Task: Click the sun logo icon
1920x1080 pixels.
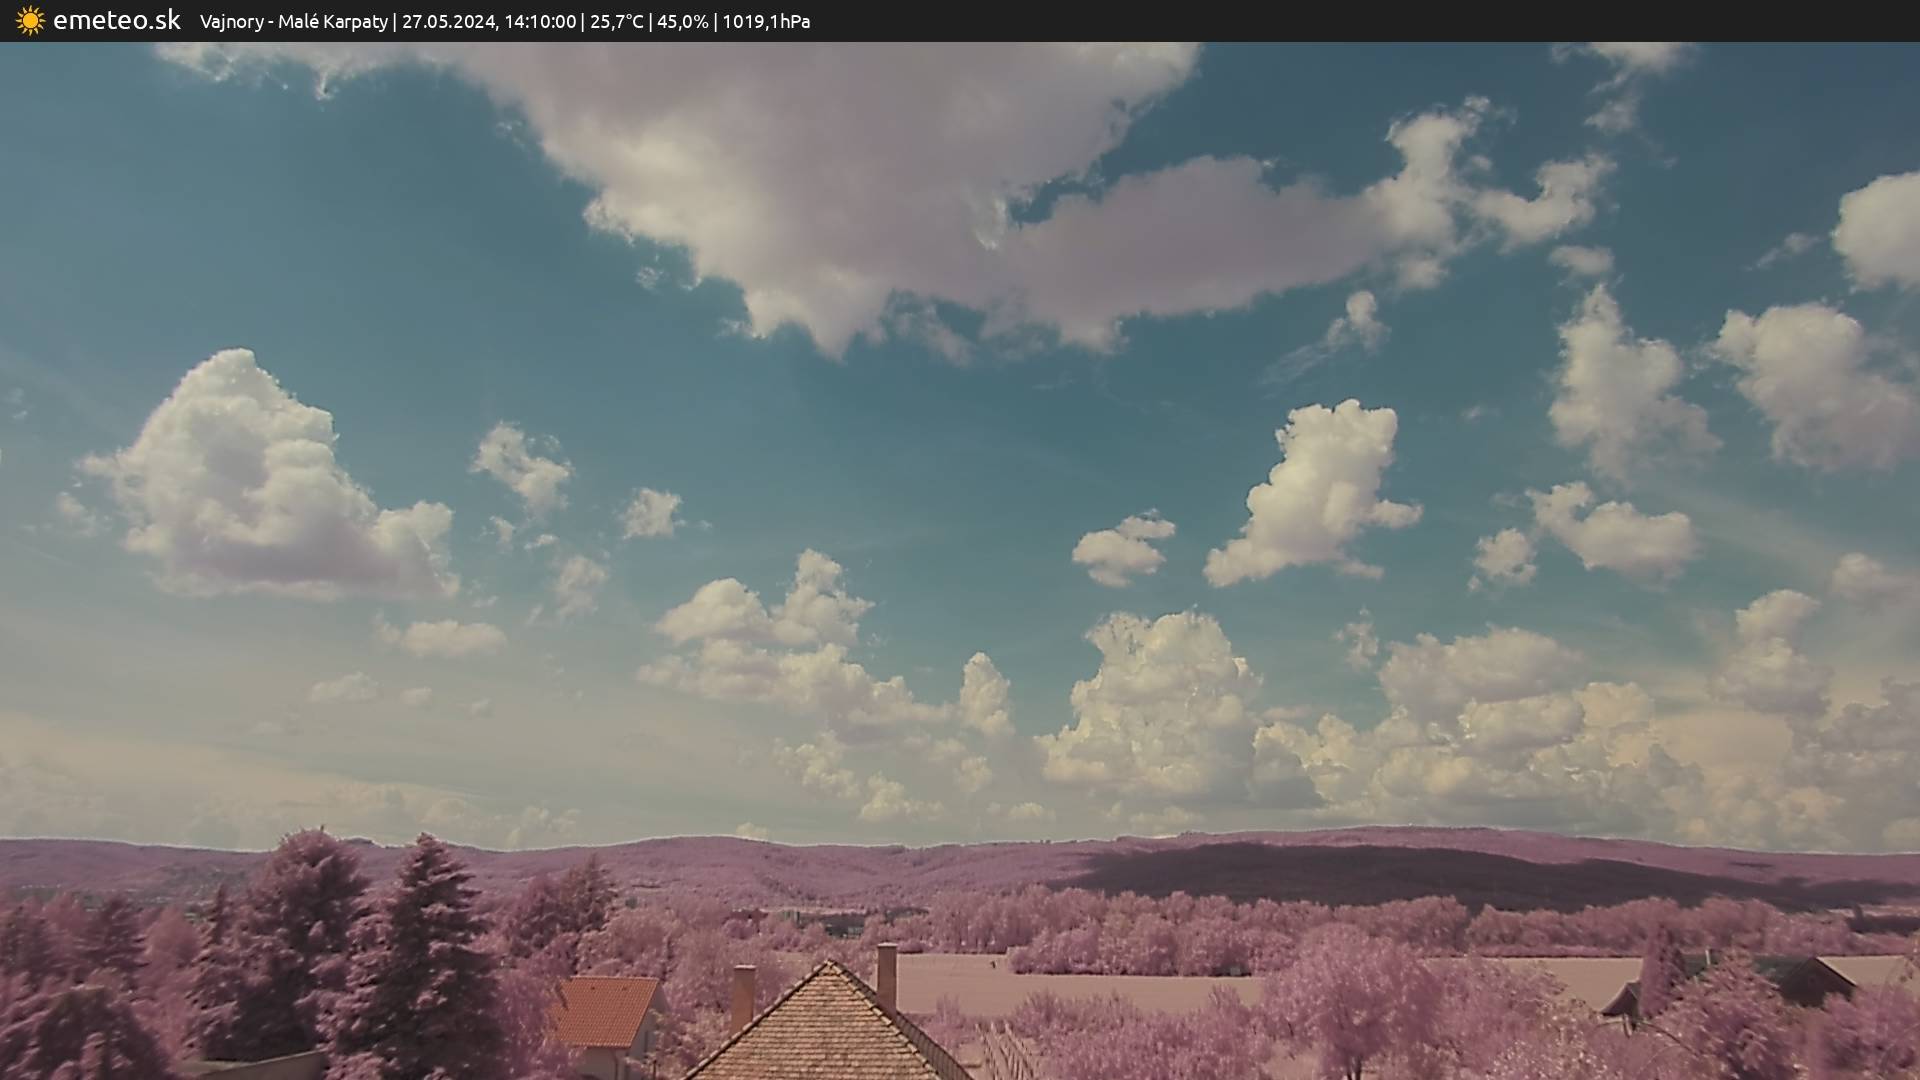Action: coord(30,21)
